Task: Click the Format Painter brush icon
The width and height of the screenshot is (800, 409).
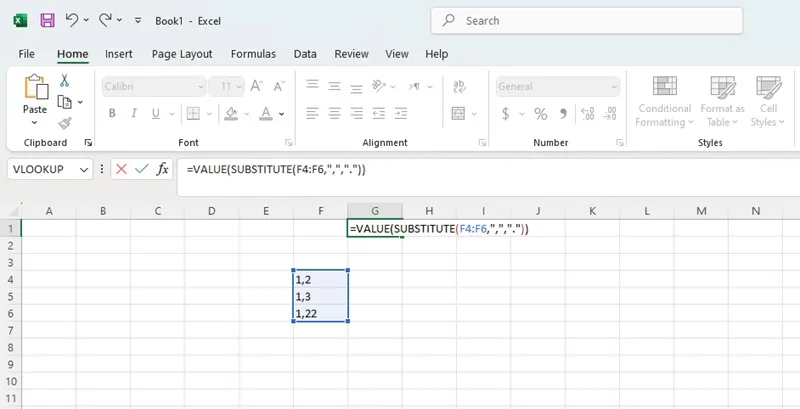Action: coord(65,123)
